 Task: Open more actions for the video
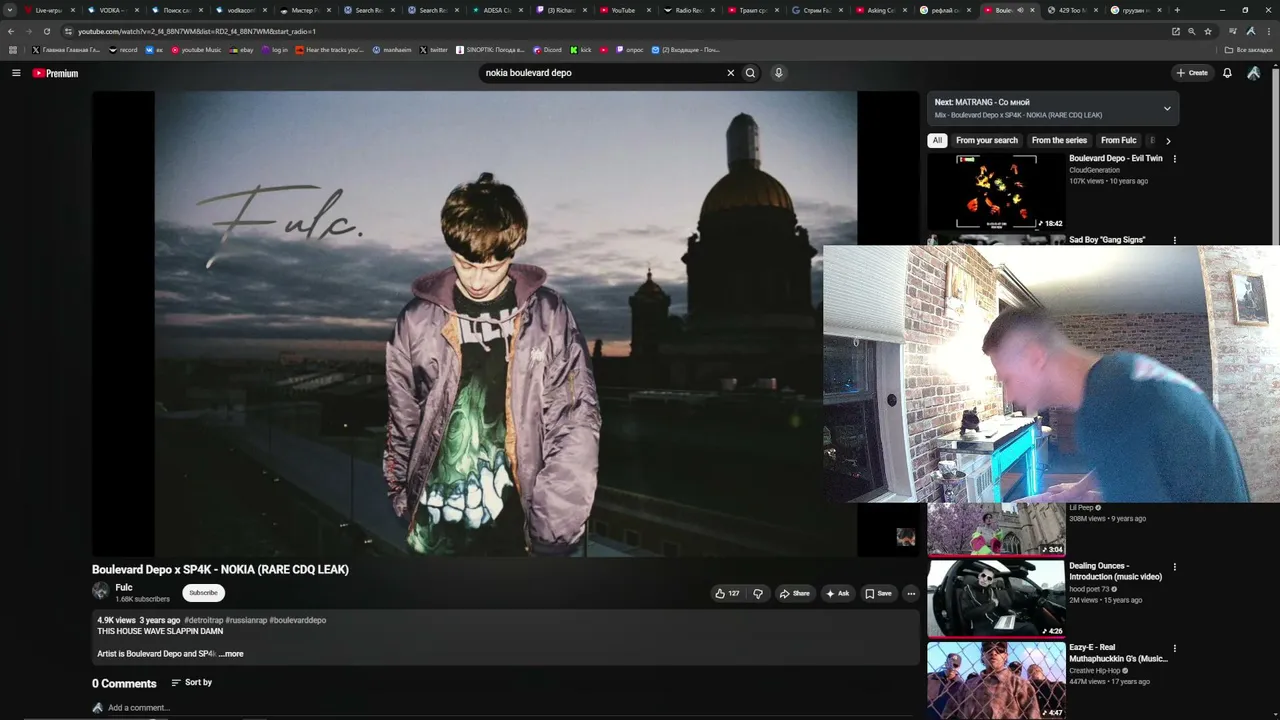(x=911, y=593)
